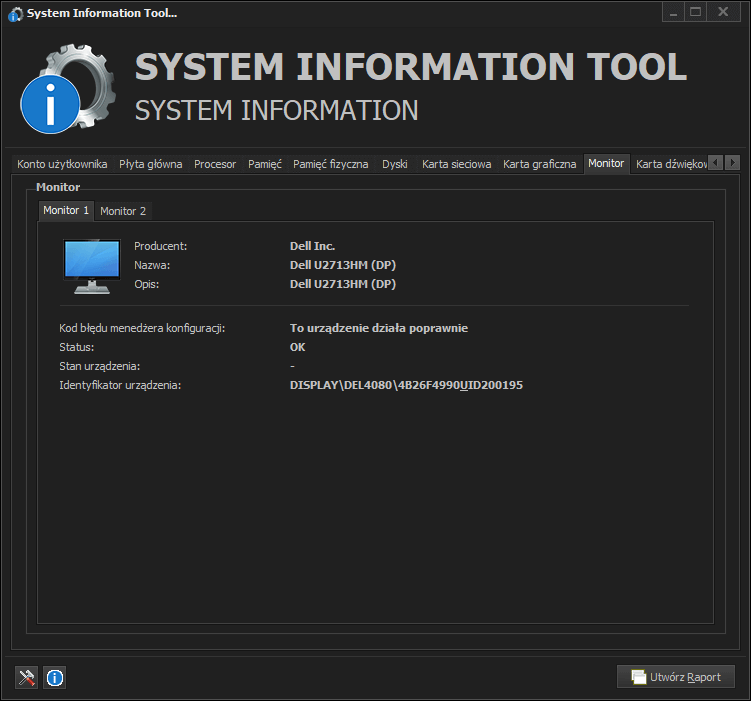Click 'Identyfikator urządzenia:' label
The height and width of the screenshot is (701, 751).
coord(120,385)
